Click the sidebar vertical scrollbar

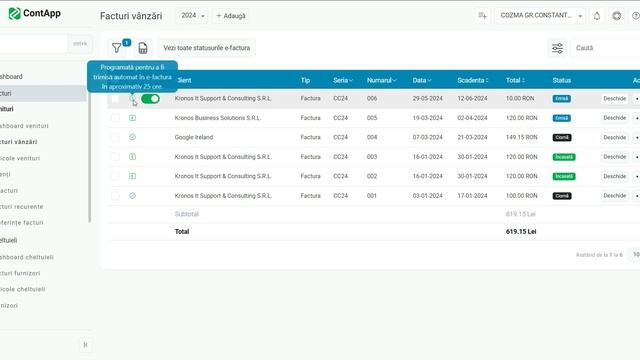(89, 157)
